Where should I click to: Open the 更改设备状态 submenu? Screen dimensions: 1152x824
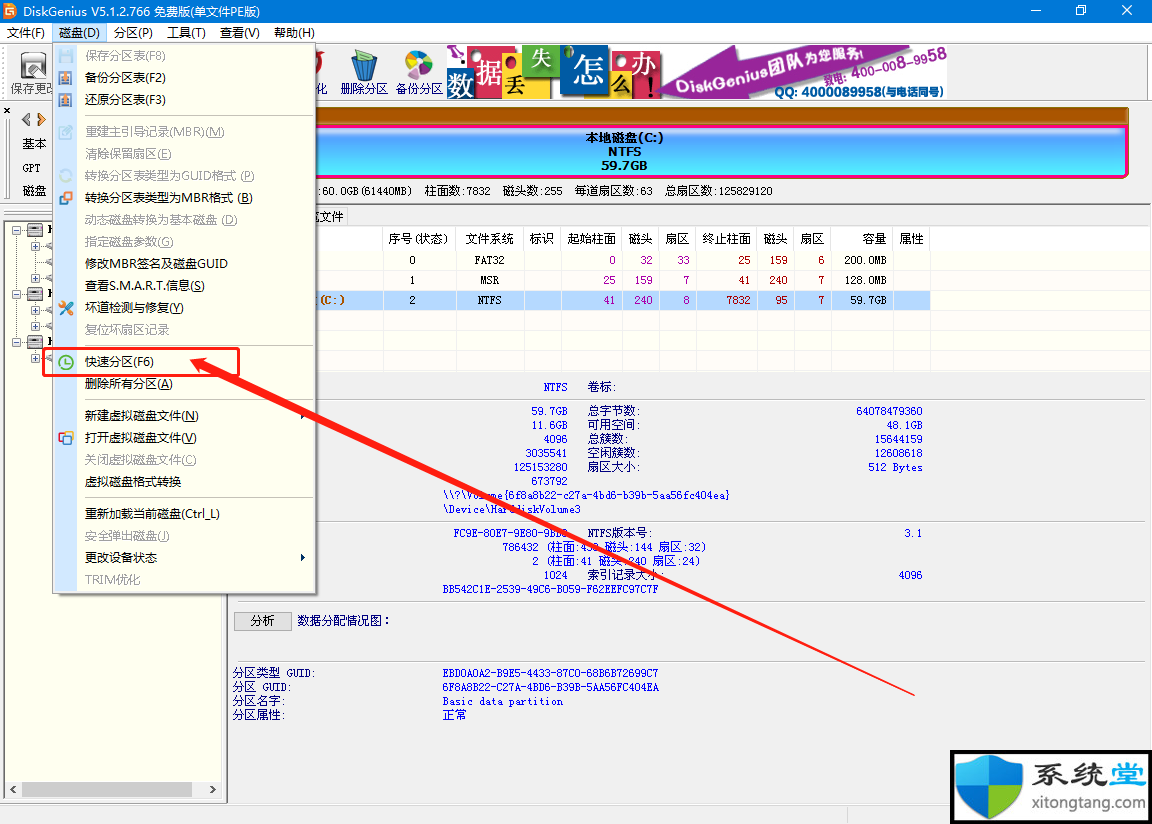pos(184,558)
